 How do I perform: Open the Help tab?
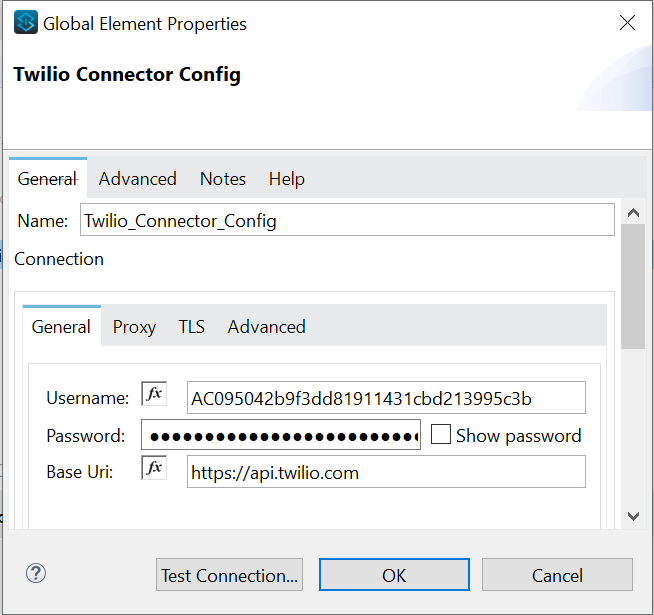287,179
